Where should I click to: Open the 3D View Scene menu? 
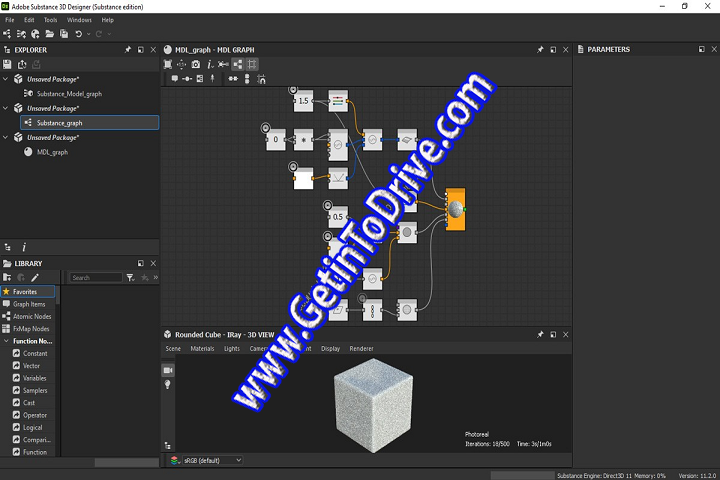(173, 349)
